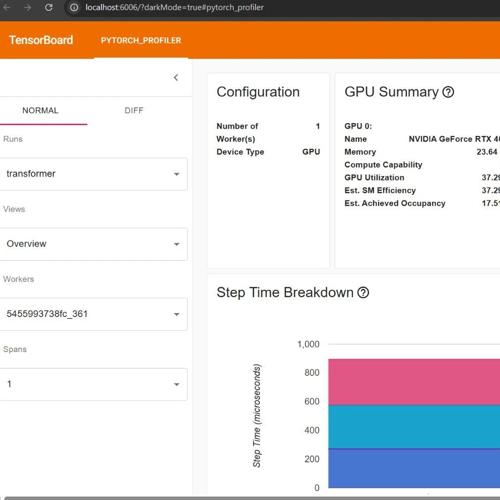This screenshot has width=500, height=500.
Task: Open the PYTORCH_PROFILER tab
Action: [x=141, y=40]
